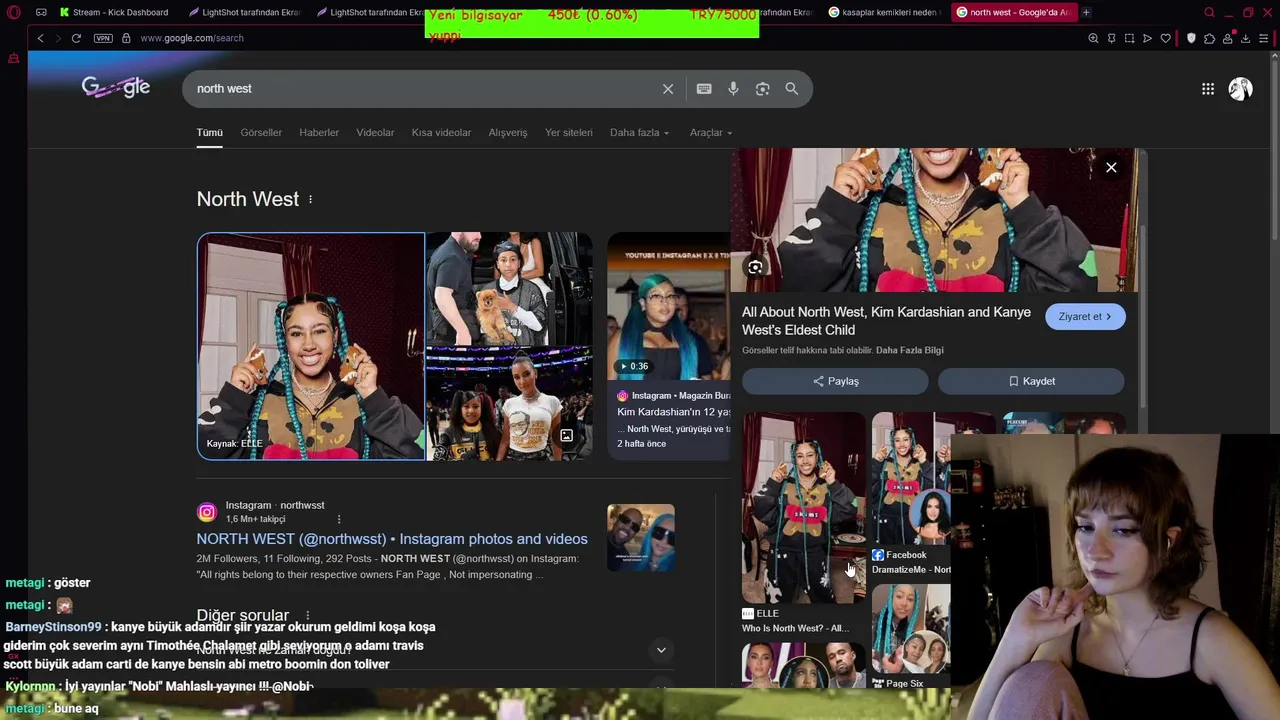Close the image preview panel
This screenshot has height=720, width=1280.
tap(1111, 168)
